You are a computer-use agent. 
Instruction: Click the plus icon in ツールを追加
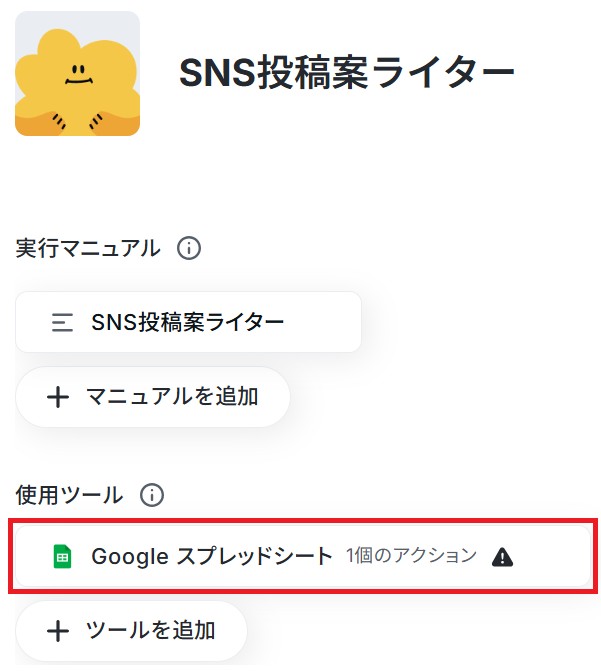point(58,632)
